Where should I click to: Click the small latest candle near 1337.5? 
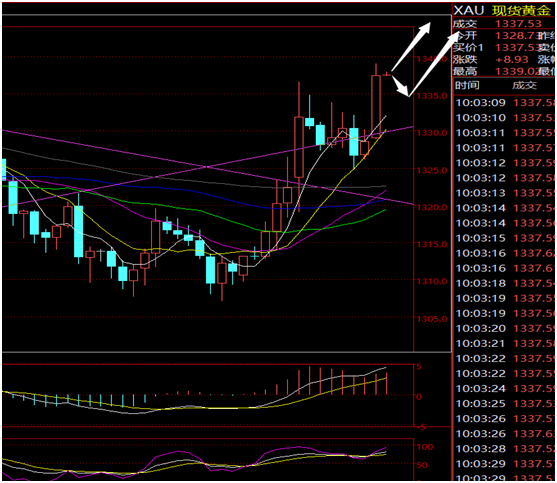coord(386,74)
